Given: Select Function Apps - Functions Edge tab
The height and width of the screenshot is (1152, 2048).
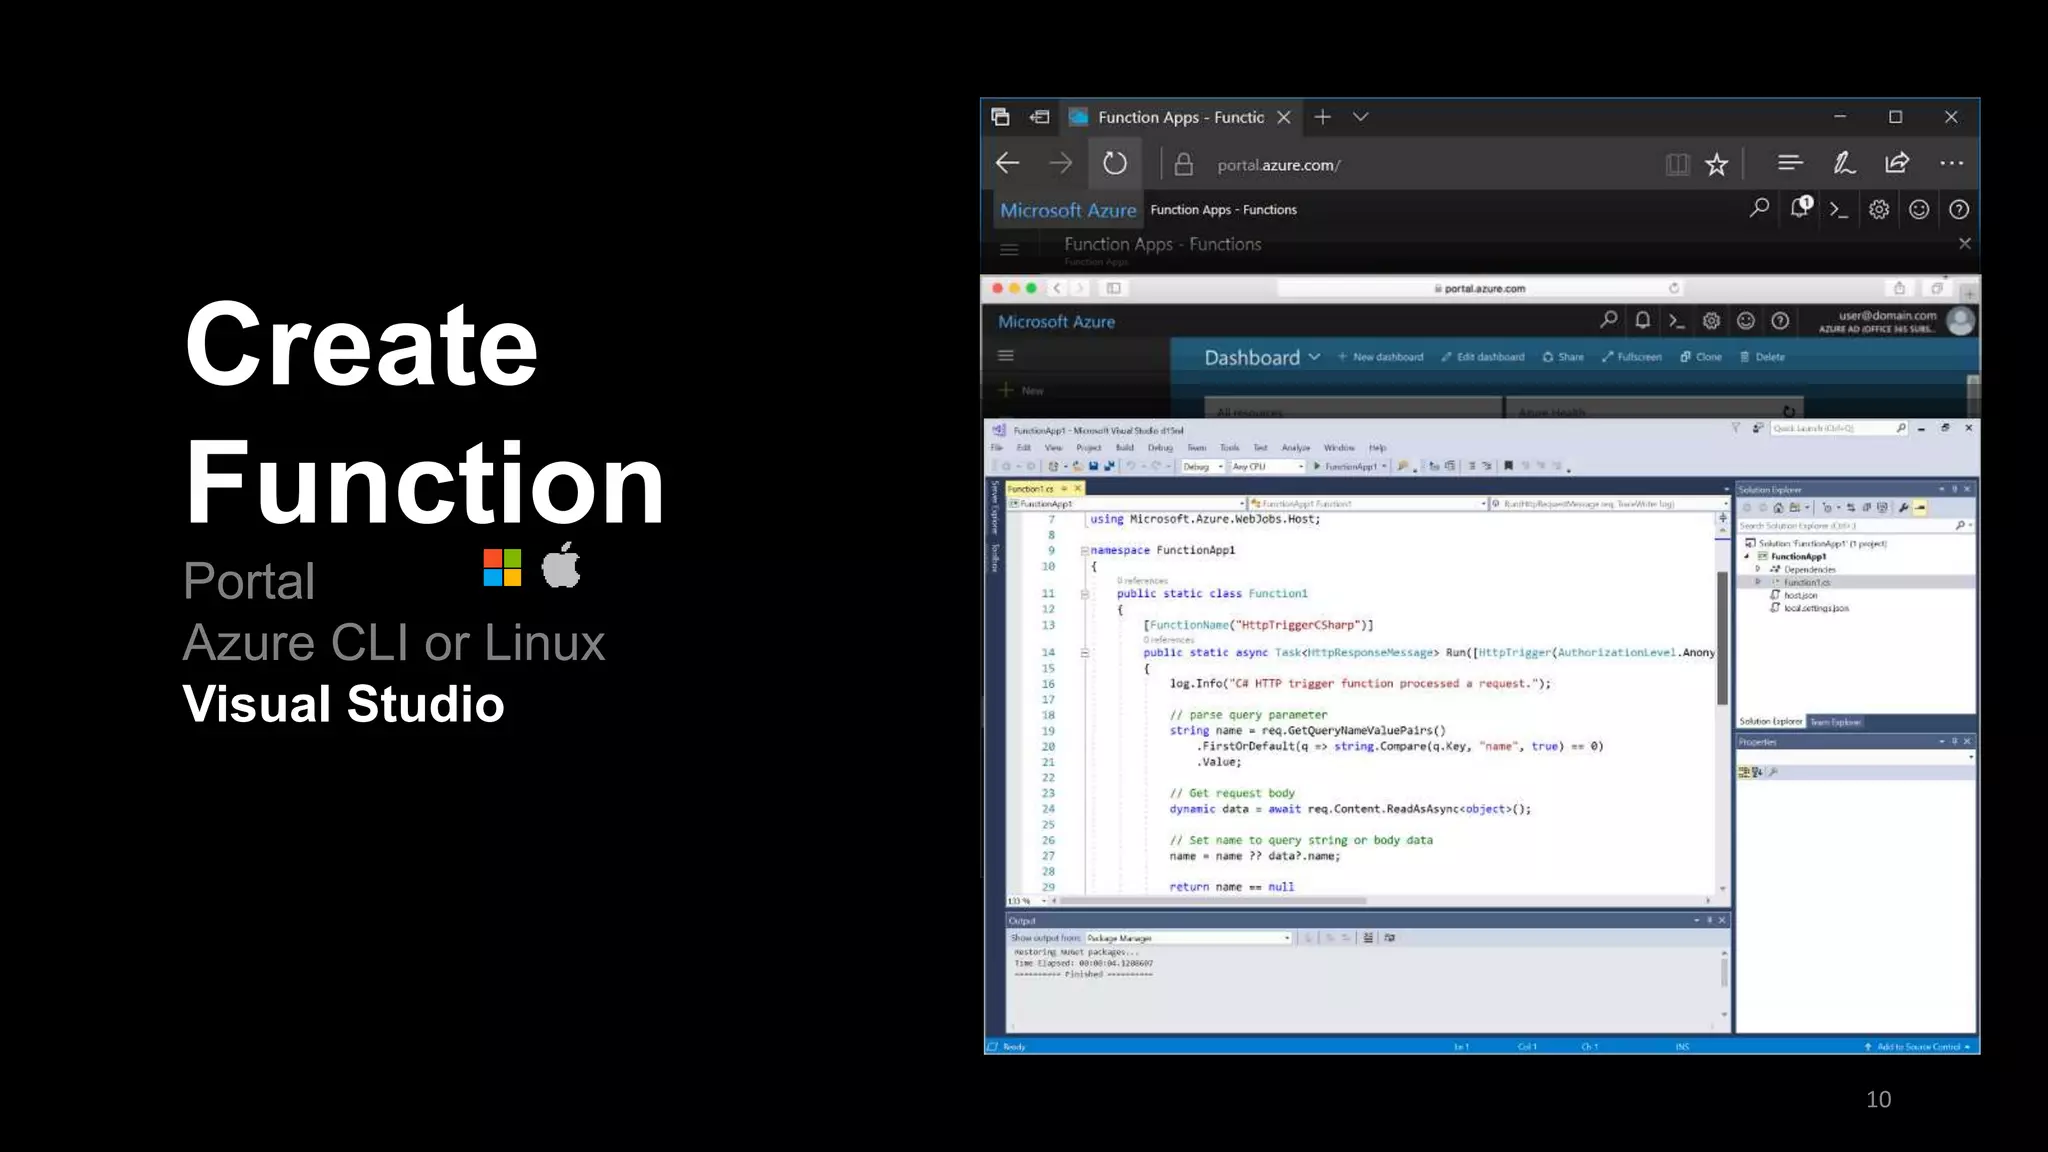Looking at the screenshot, I should (1181, 117).
